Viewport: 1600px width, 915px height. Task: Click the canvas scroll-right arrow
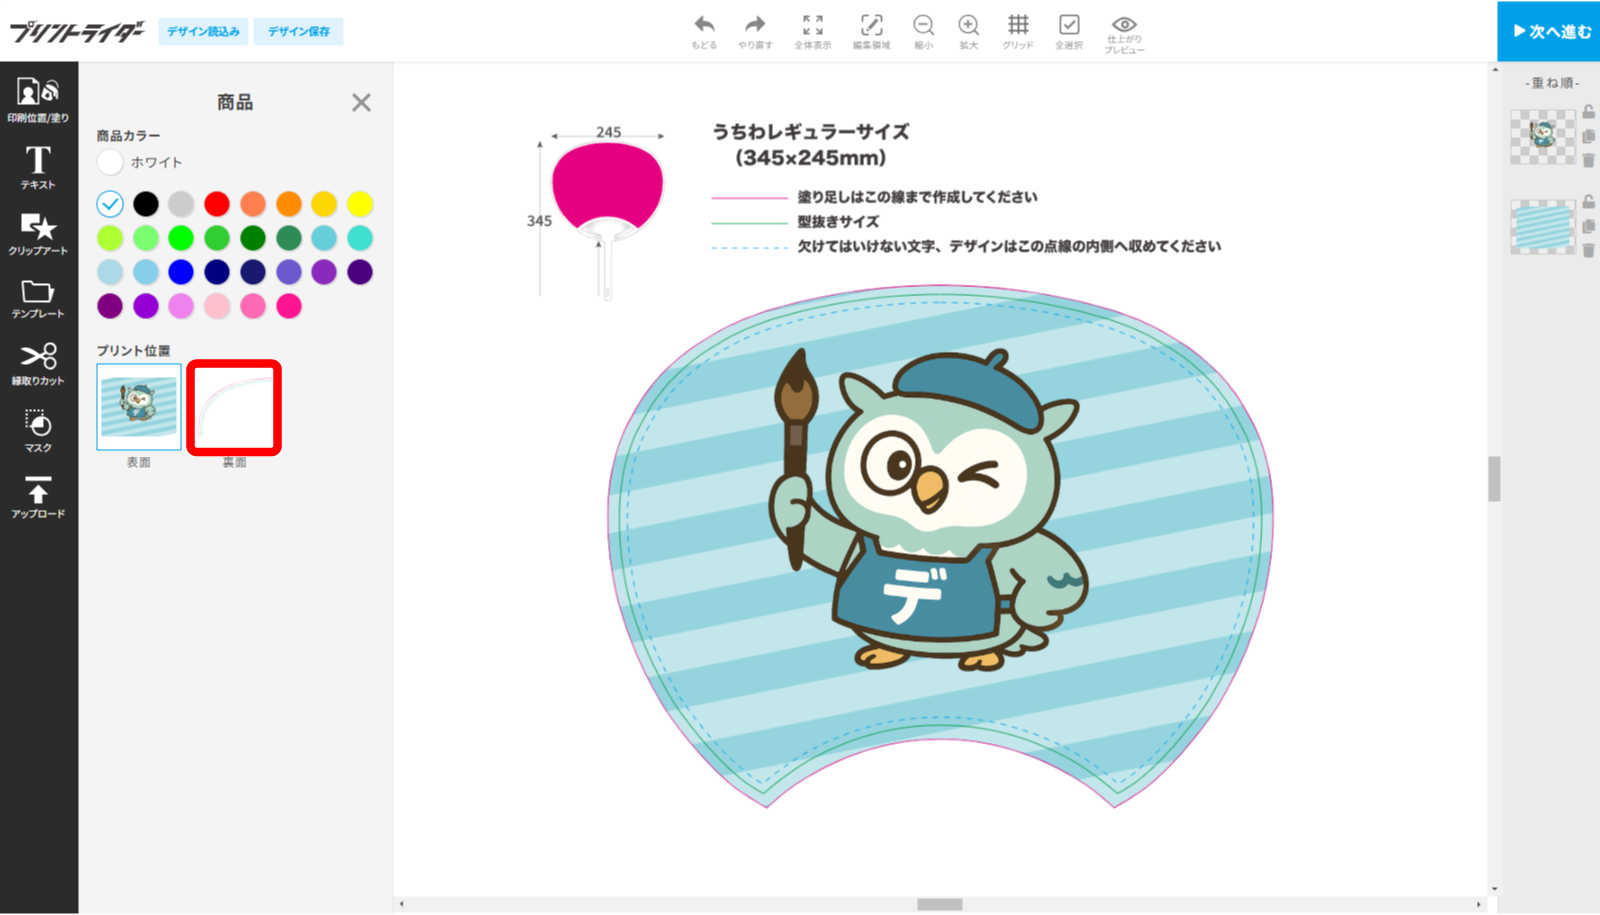click(x=1479, y=904)
